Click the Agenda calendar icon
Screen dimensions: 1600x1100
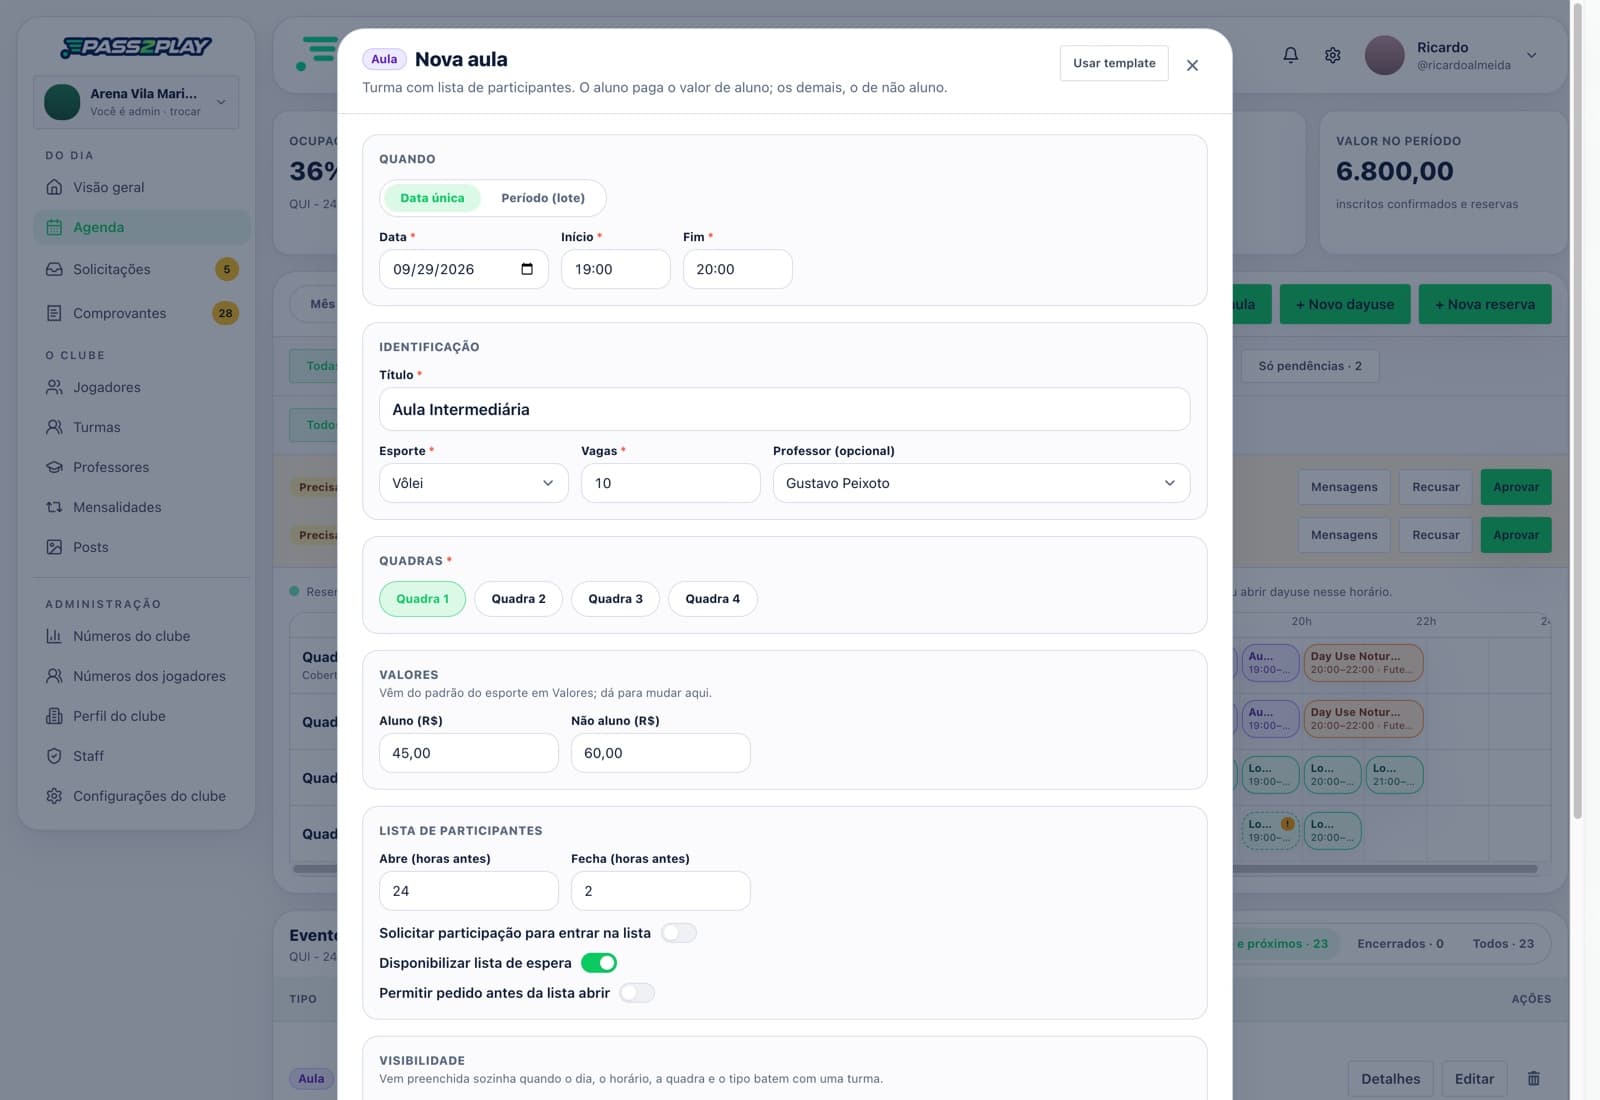[x=54, y=227]
